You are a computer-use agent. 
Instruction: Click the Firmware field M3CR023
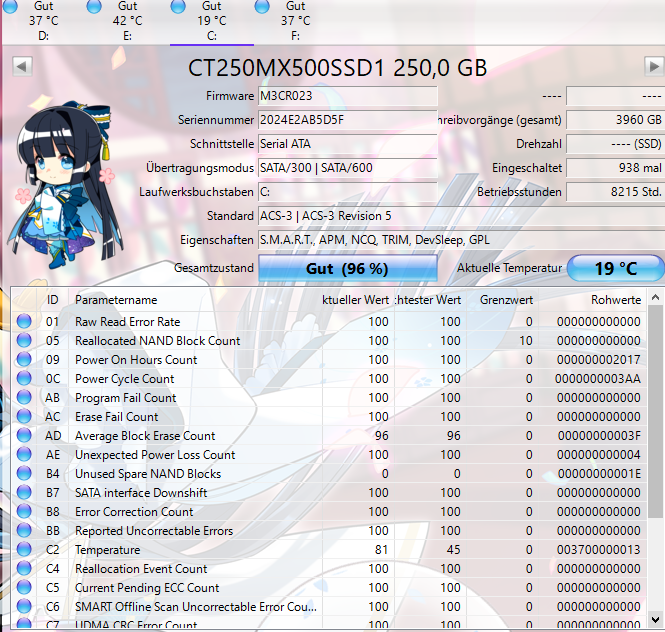(347, 96)
